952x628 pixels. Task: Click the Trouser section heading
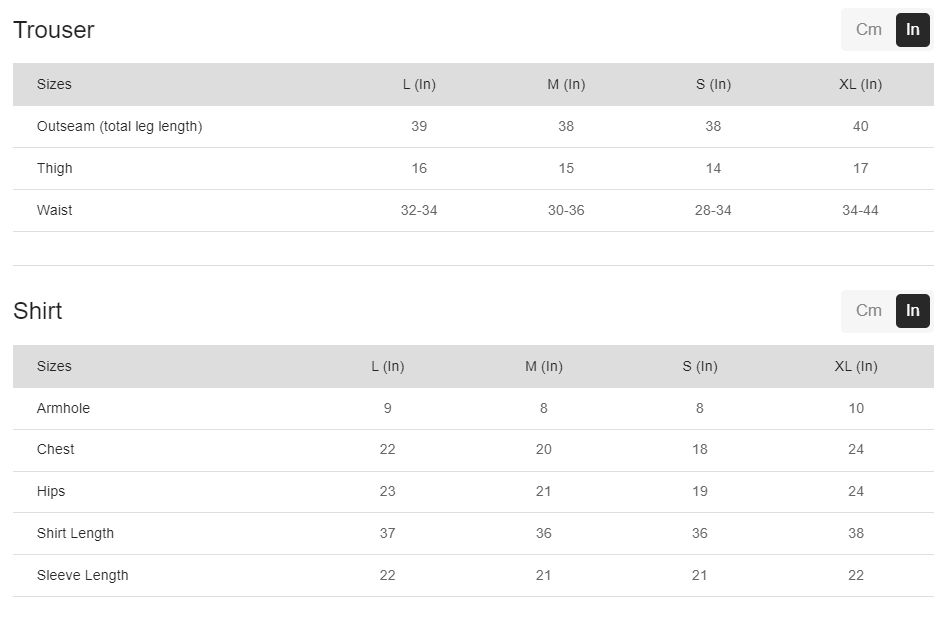pyautogui.click(x=54, y=30)
